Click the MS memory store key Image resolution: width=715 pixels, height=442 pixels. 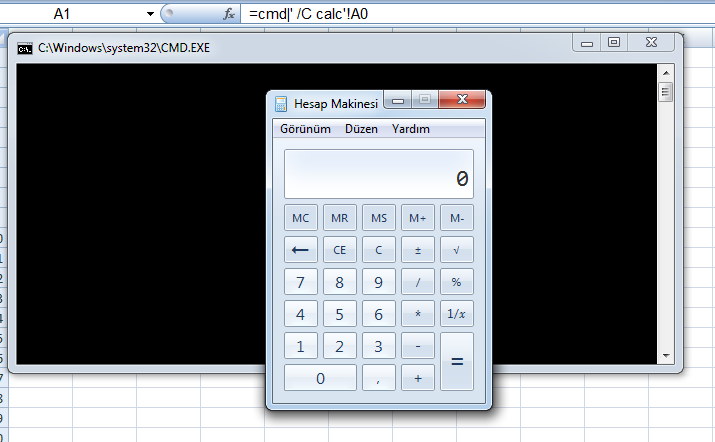[x=378, y=218]
